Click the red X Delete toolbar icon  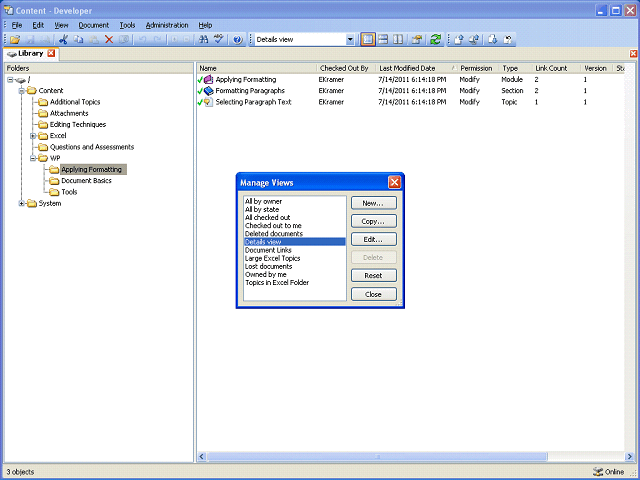(x=109, y=40)
